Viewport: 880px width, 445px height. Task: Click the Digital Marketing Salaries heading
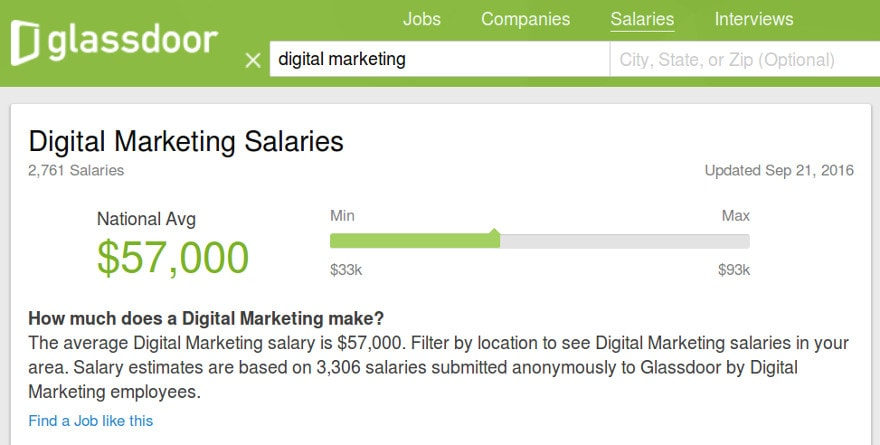pos(186,141)
